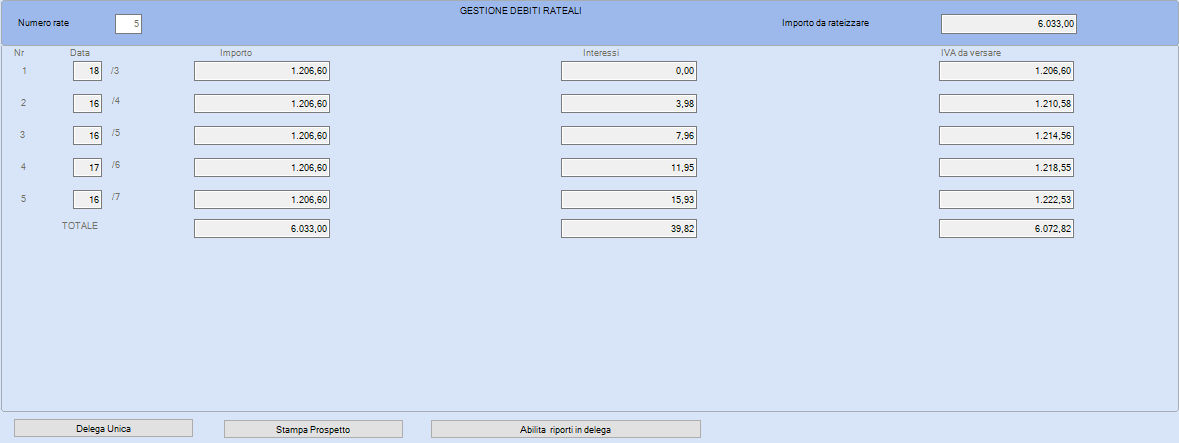Screen dimensions: 1179x443
Task: Click the TOTALE row label
Action: 80,226
